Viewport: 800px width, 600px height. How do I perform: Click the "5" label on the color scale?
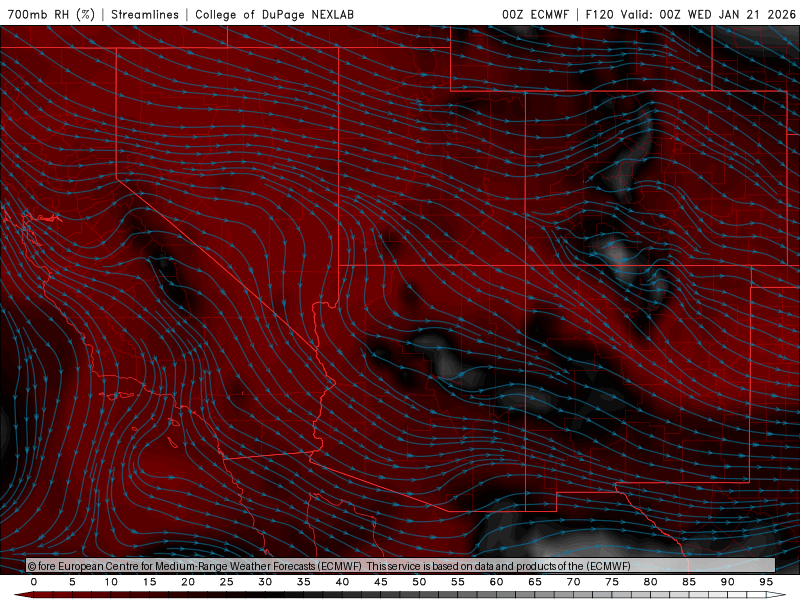pos(72,582)
